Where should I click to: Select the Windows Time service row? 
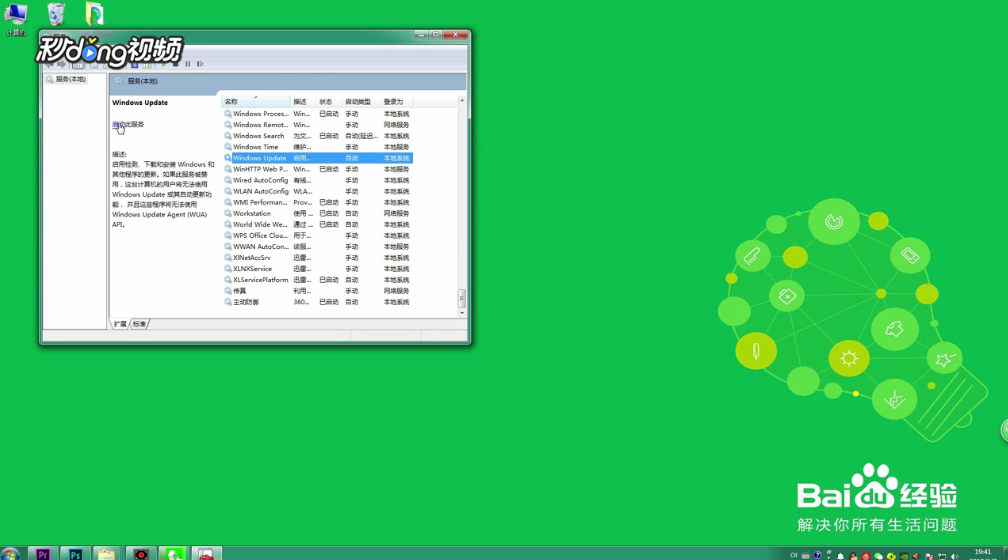pos(318,147)
